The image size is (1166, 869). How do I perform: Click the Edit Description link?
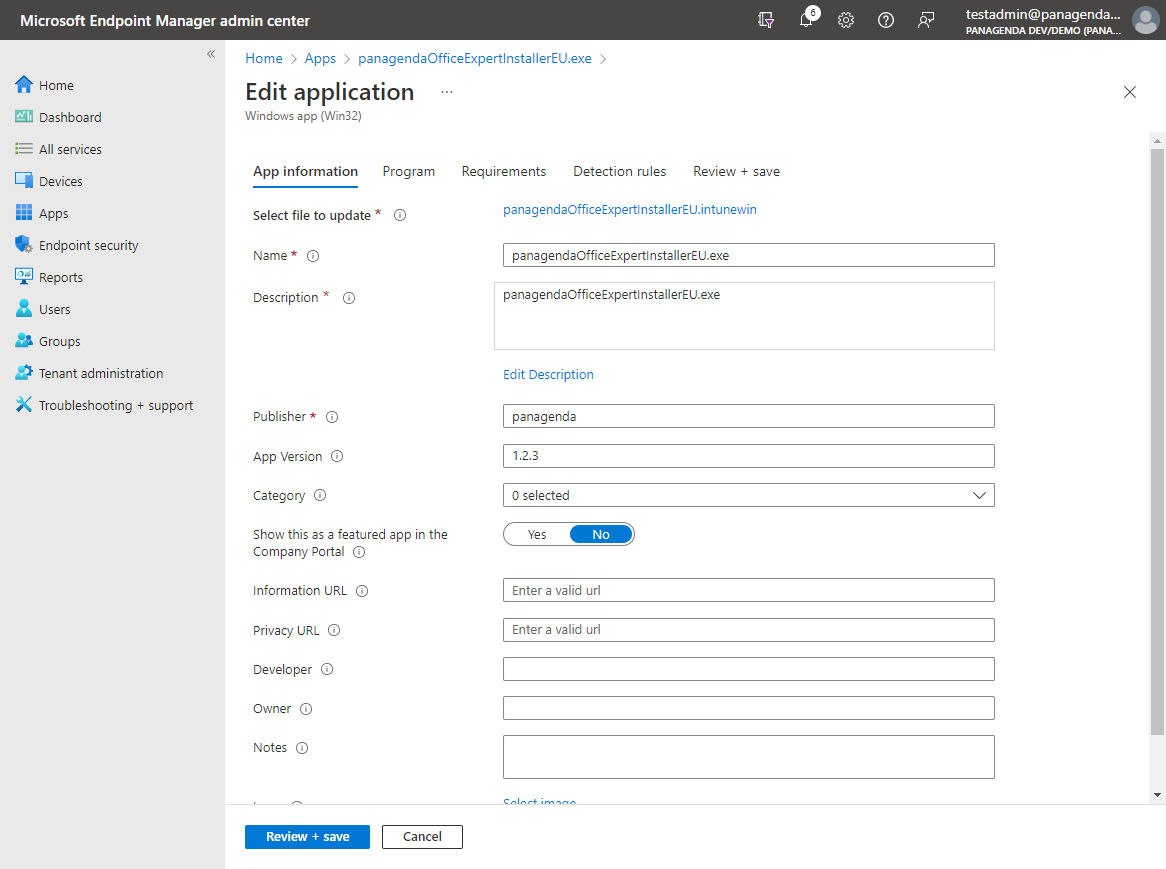click(548, 374)
